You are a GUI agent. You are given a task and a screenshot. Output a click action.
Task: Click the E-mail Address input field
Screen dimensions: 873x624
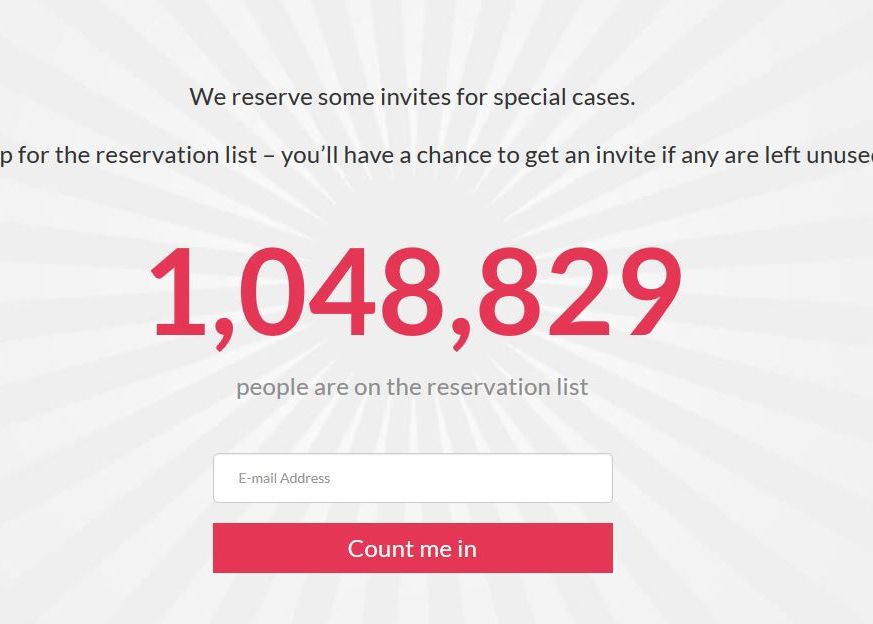[x=412, y=478]
